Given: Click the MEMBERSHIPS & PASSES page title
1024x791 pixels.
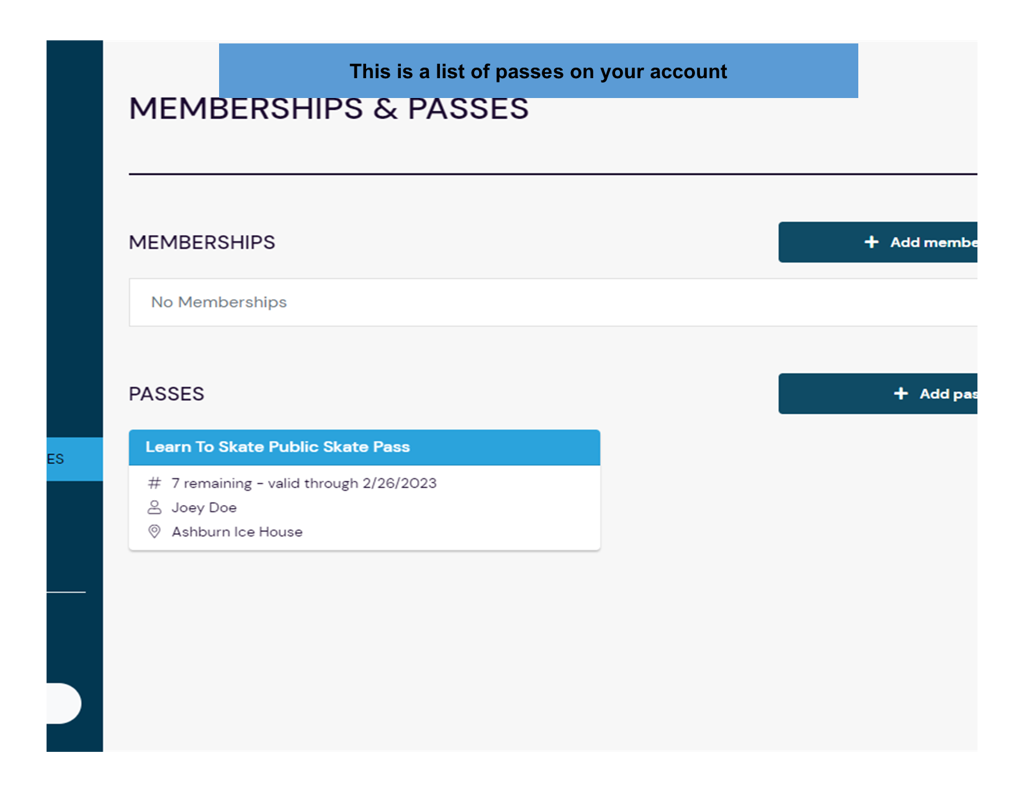Looking at the screenshot, I should click(x=328, y=108).
